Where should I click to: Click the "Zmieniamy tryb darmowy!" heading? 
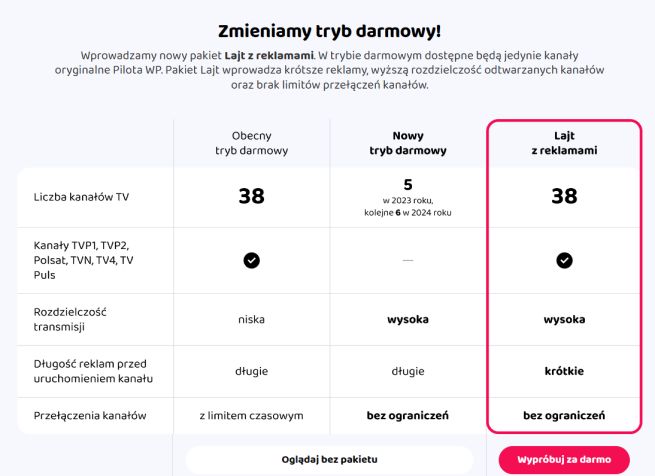(x=328, y=30)
